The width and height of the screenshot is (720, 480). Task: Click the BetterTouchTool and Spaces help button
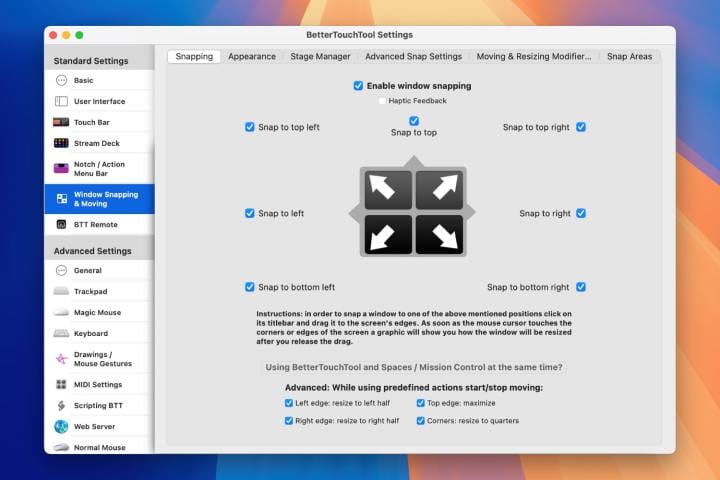coord(413,367)
